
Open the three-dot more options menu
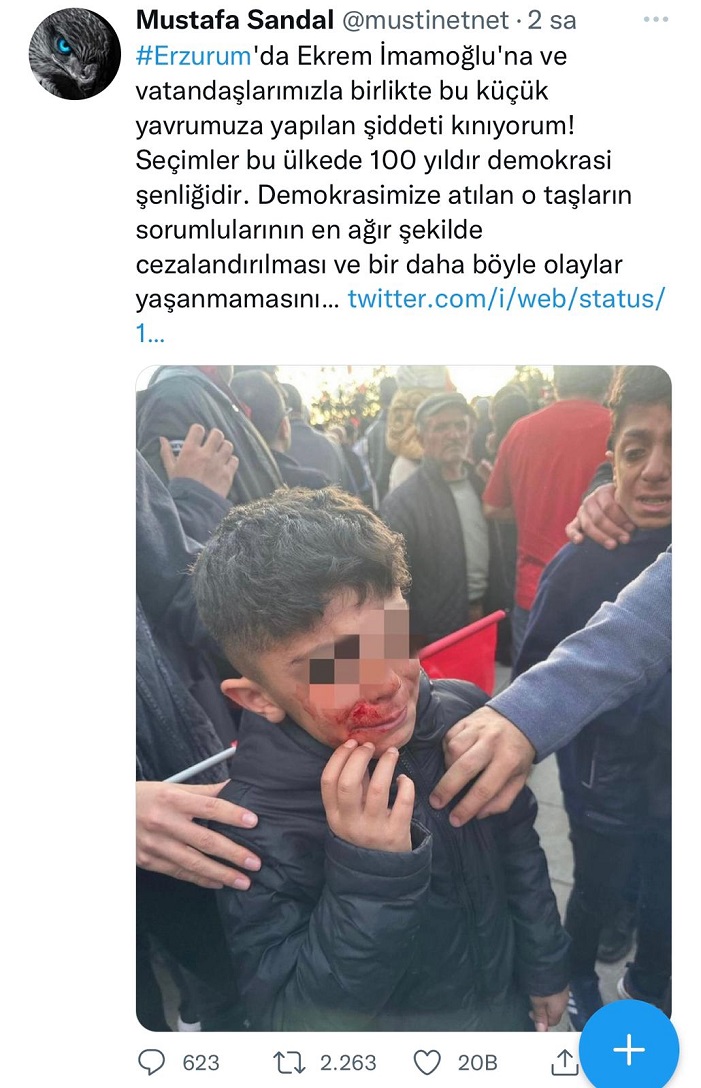(x=656, y=20)
